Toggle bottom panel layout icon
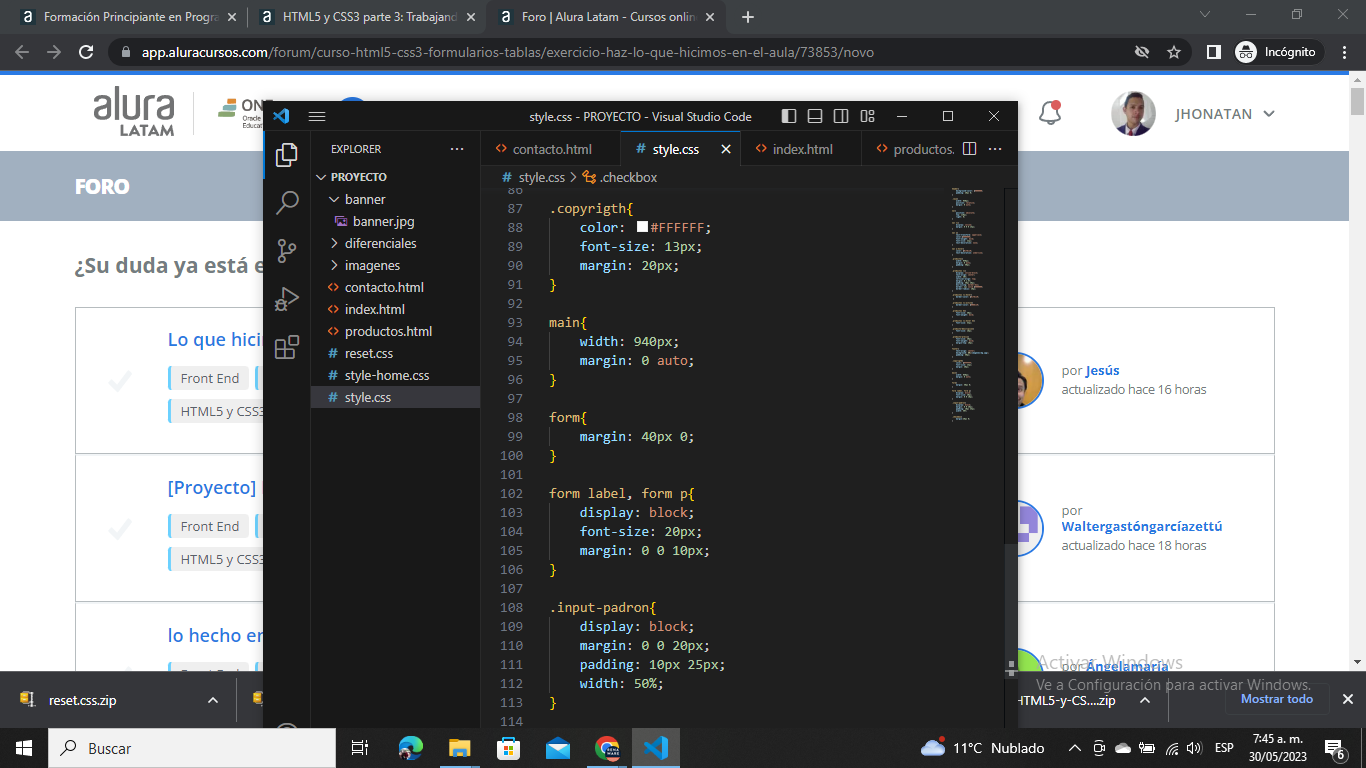The image size is (1366, 768). [x=815, y=116]
